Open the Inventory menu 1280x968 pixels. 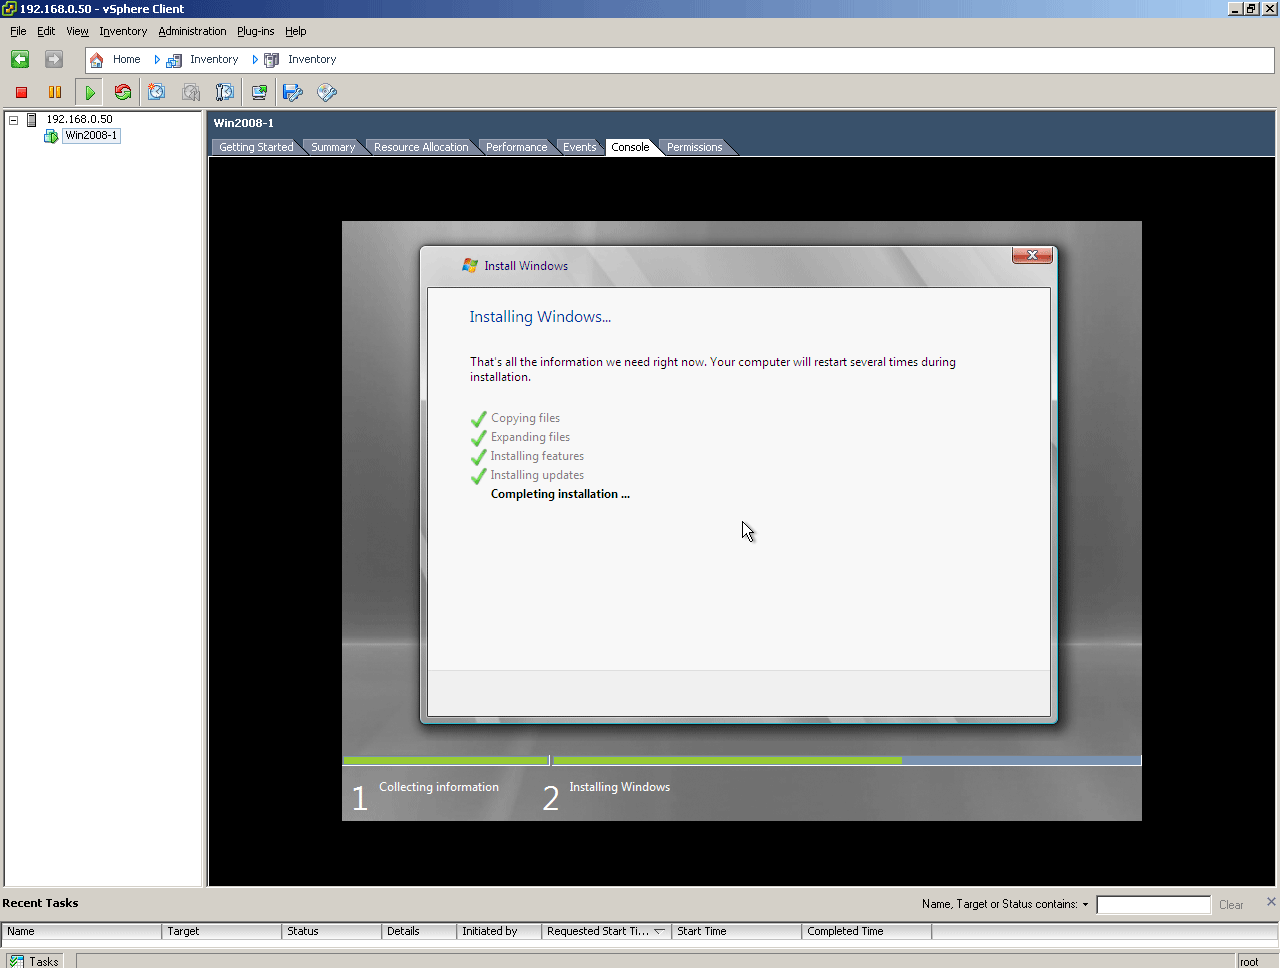coord(123,32)
